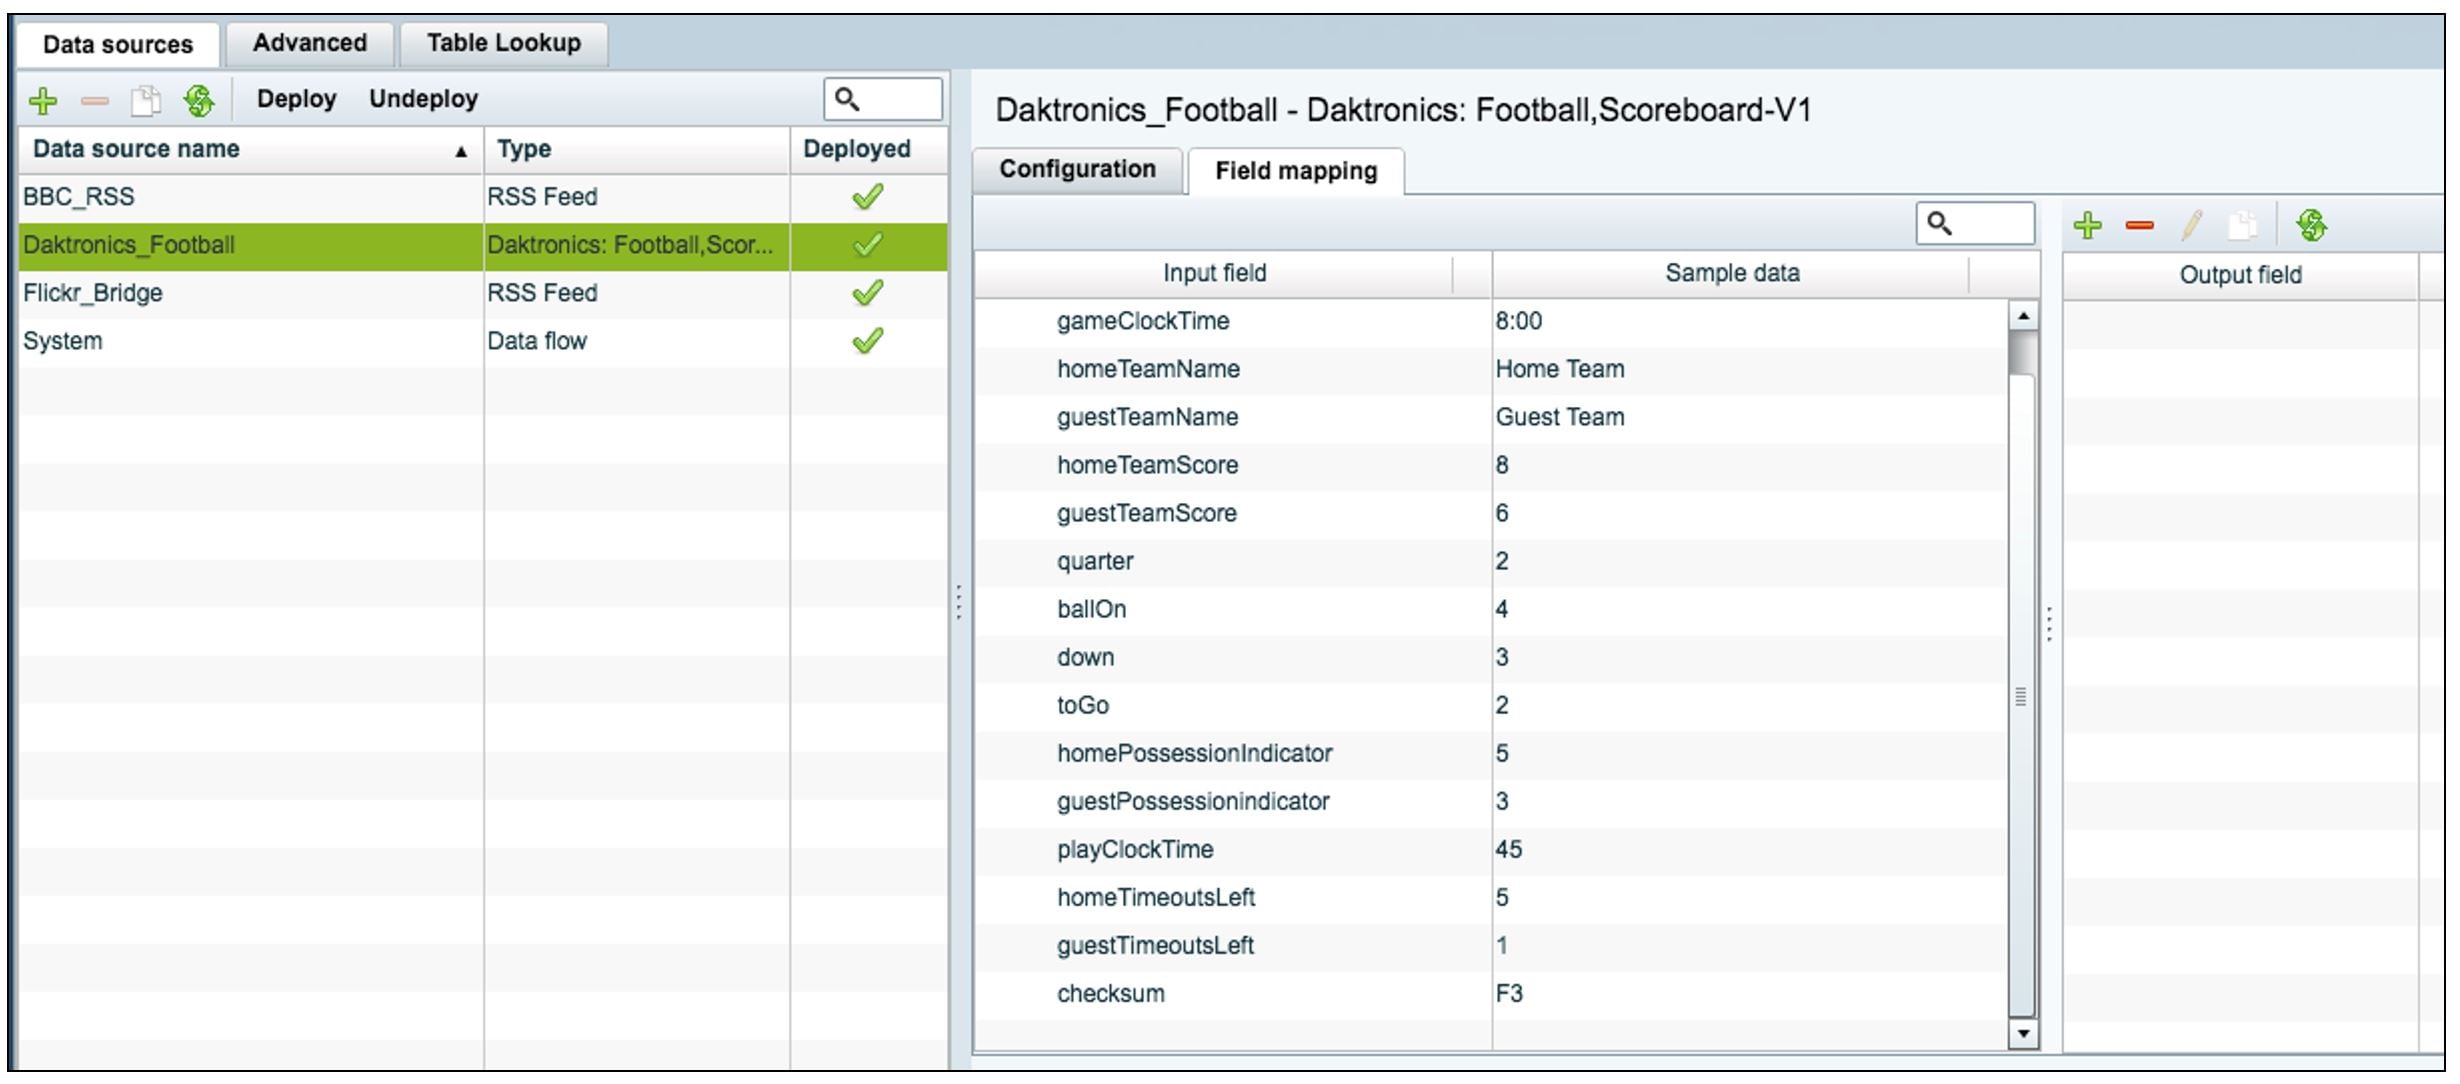Click the edit output field pencil icon

pos(2191,225)
